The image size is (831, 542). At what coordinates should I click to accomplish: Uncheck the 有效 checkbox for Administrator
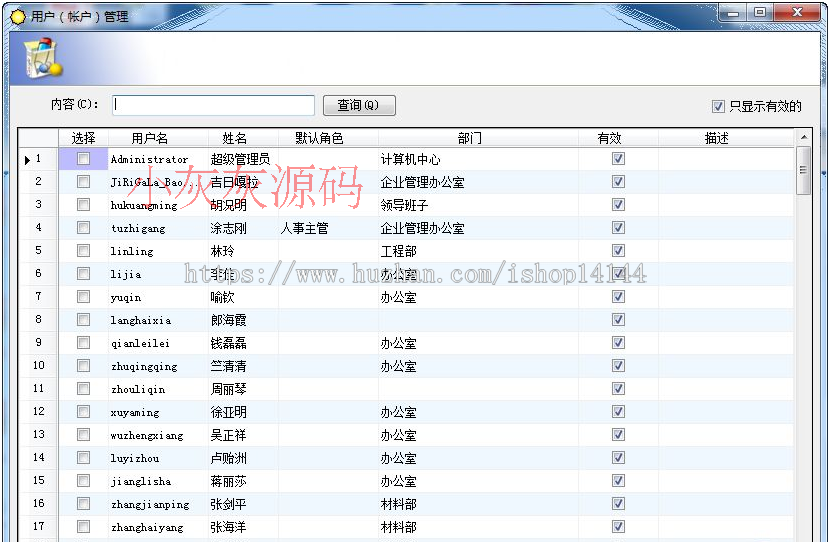tap(618, 158)
